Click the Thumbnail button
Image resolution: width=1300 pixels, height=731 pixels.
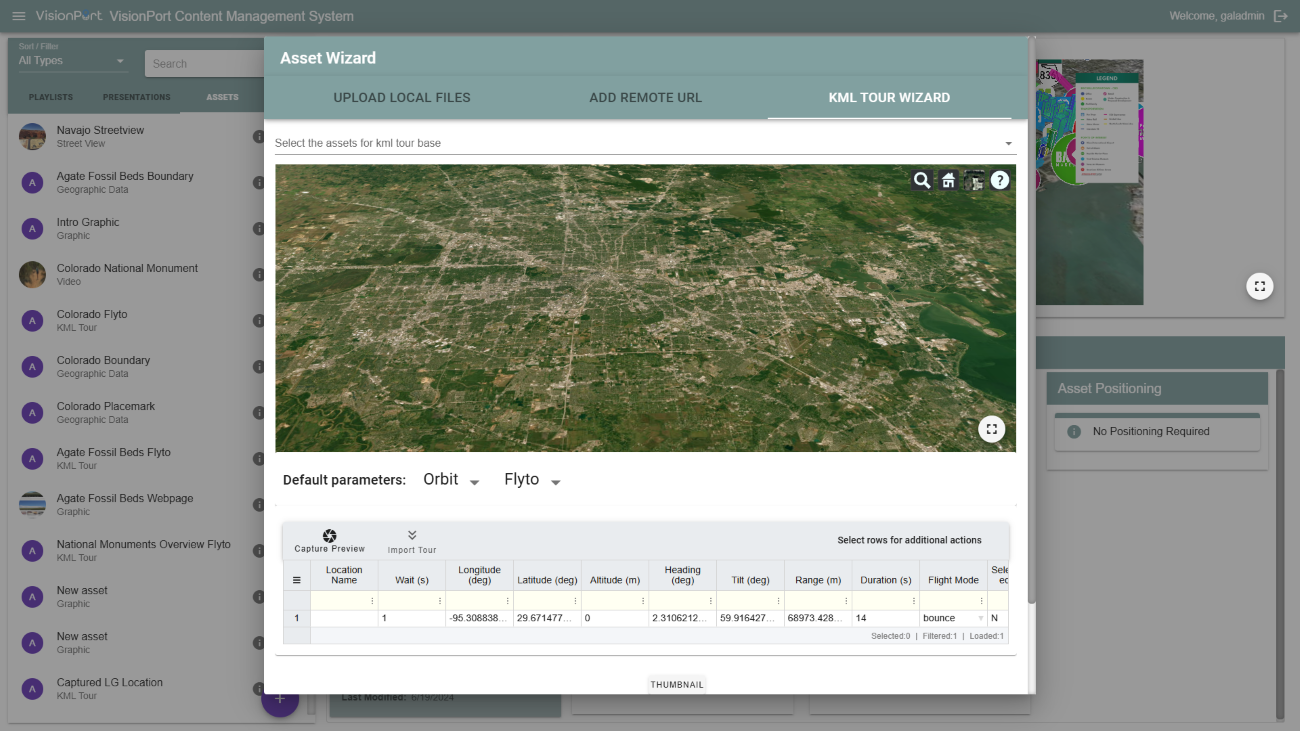click(677, 685)
